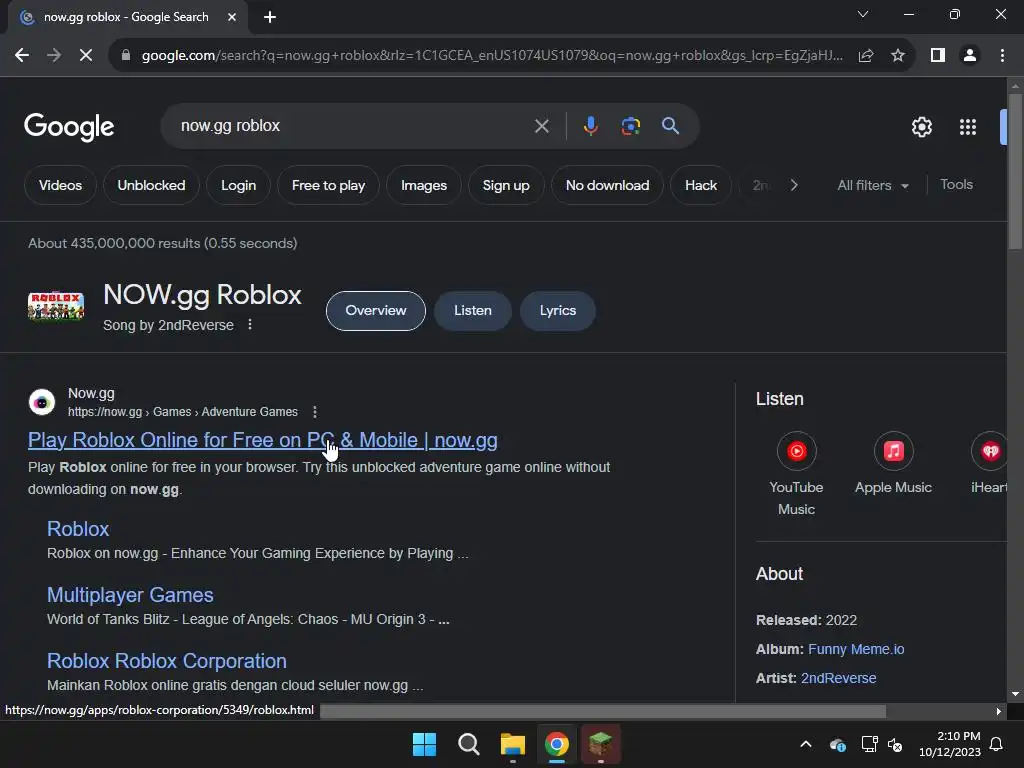
Task: Open the Tools option
Action: [956, 185]
